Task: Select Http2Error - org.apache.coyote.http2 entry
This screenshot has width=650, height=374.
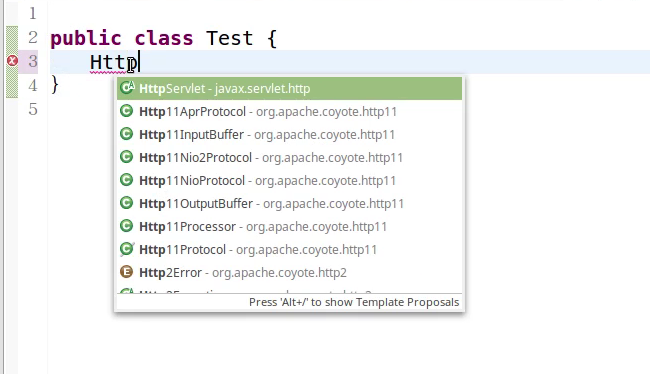Action: click(x=289, y=272)
